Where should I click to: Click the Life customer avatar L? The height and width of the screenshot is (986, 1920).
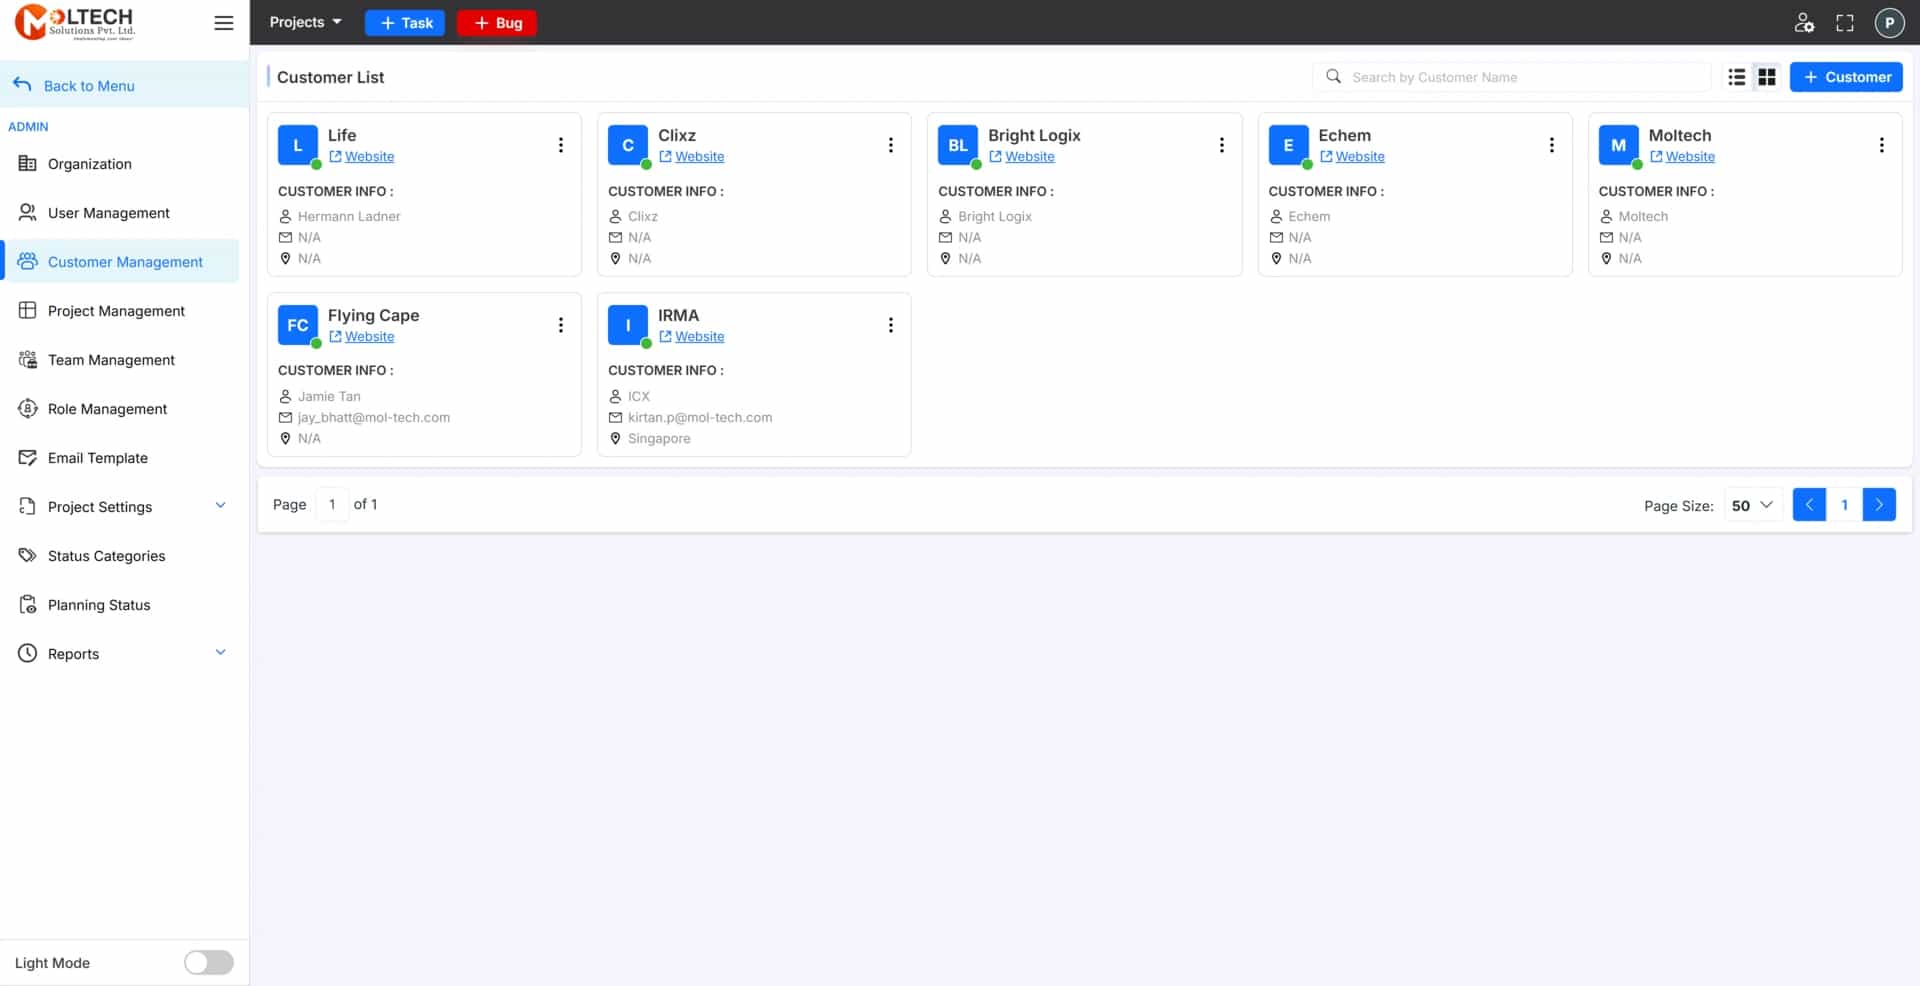pyautogui.click(x=298, y=145)
